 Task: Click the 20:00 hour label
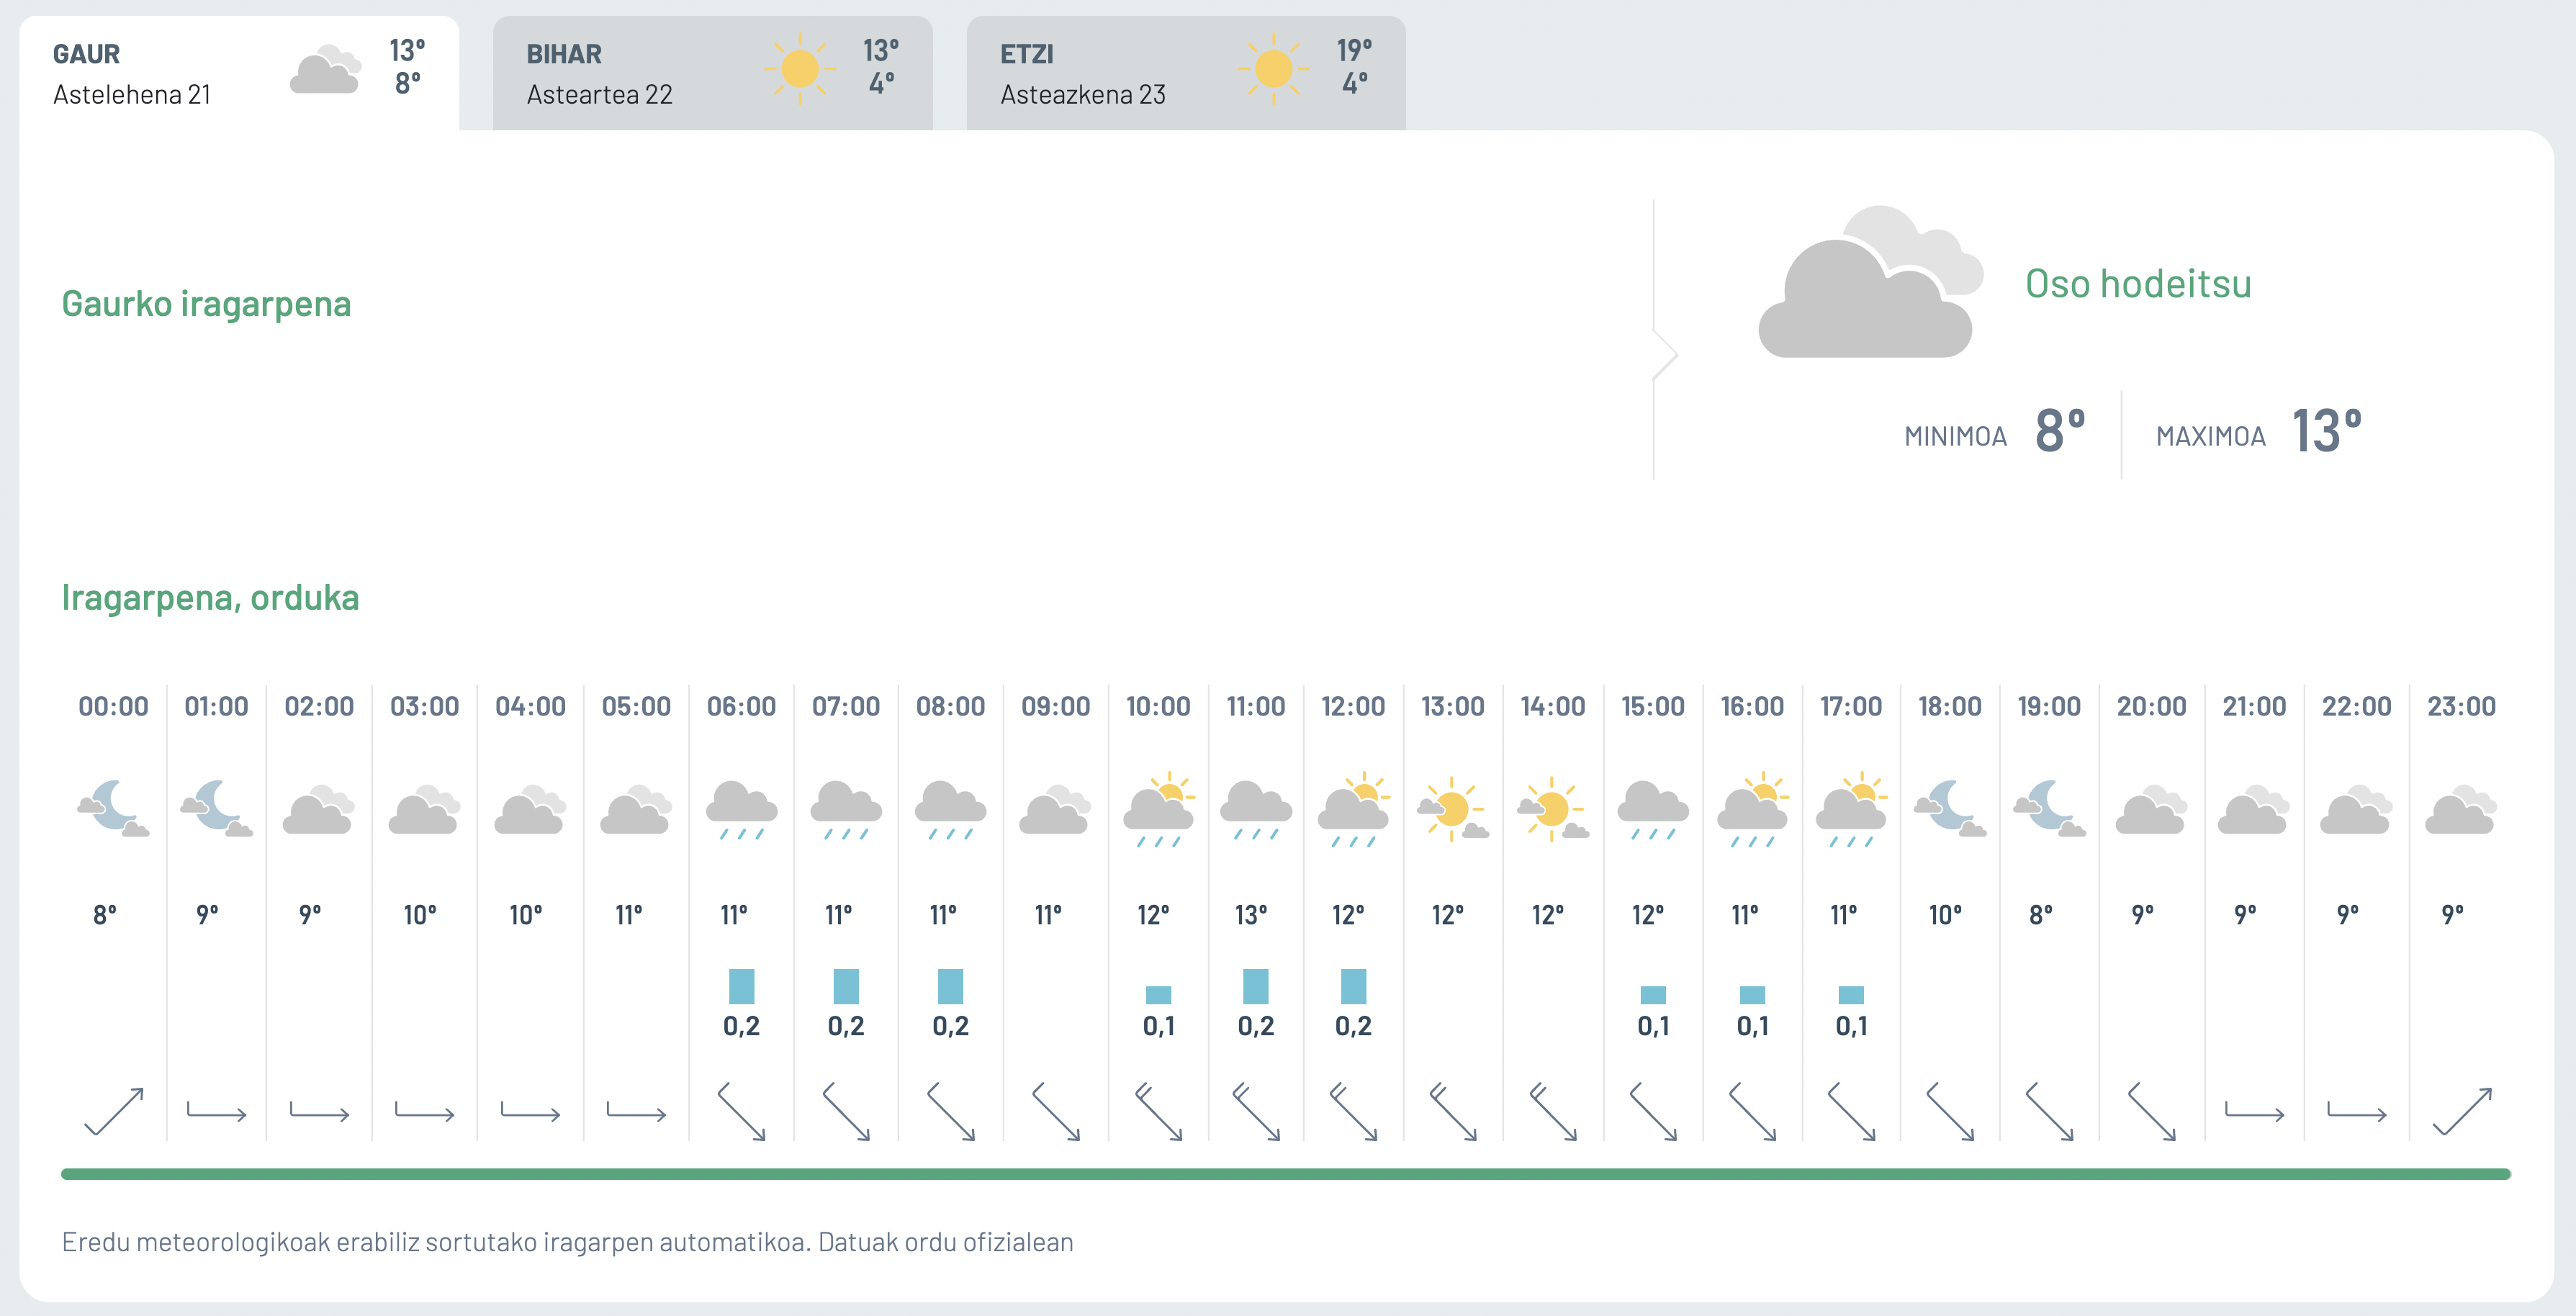(x=2151, y=706)
